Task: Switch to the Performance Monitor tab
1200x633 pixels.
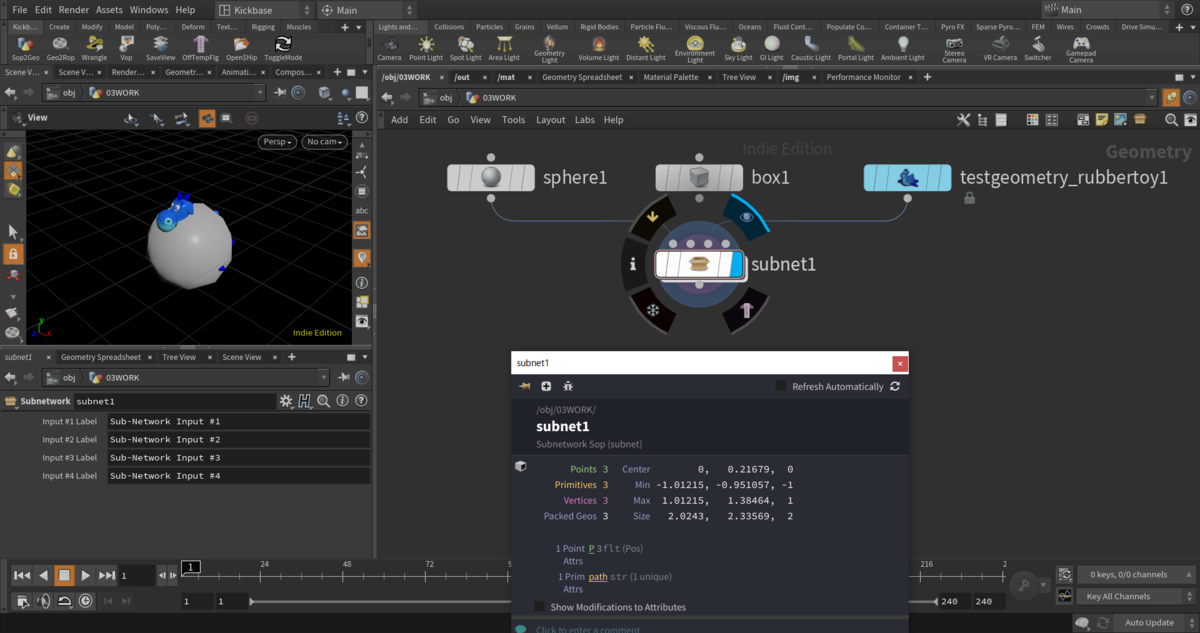Action: pos(863,77)
